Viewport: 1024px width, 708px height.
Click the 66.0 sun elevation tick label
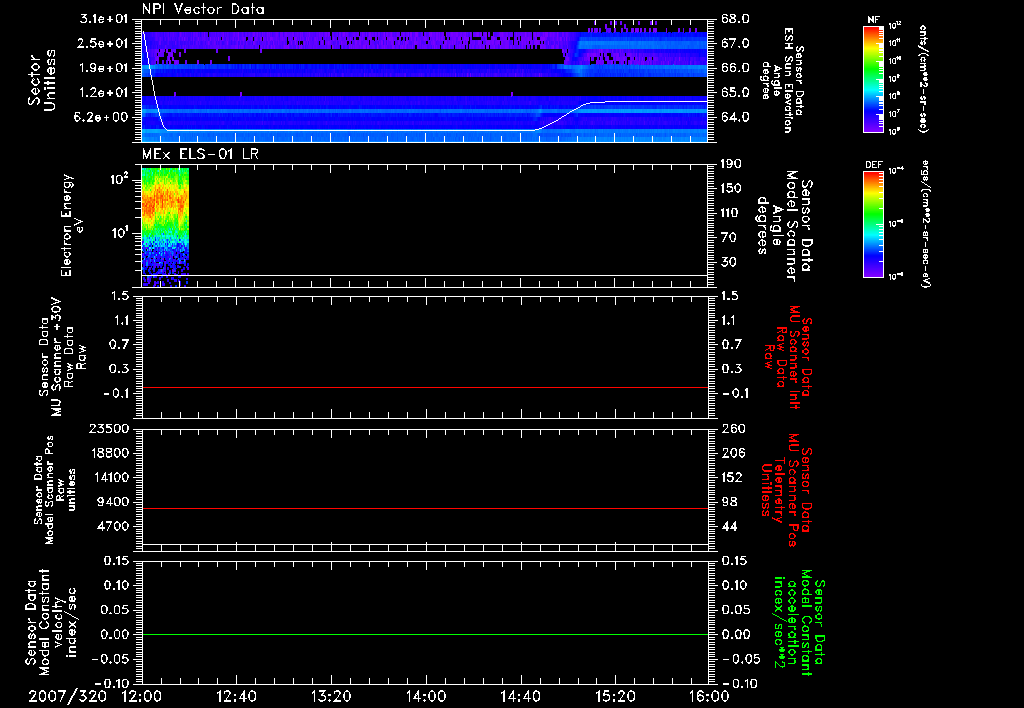pyautogui.click(x=735, y=68)
